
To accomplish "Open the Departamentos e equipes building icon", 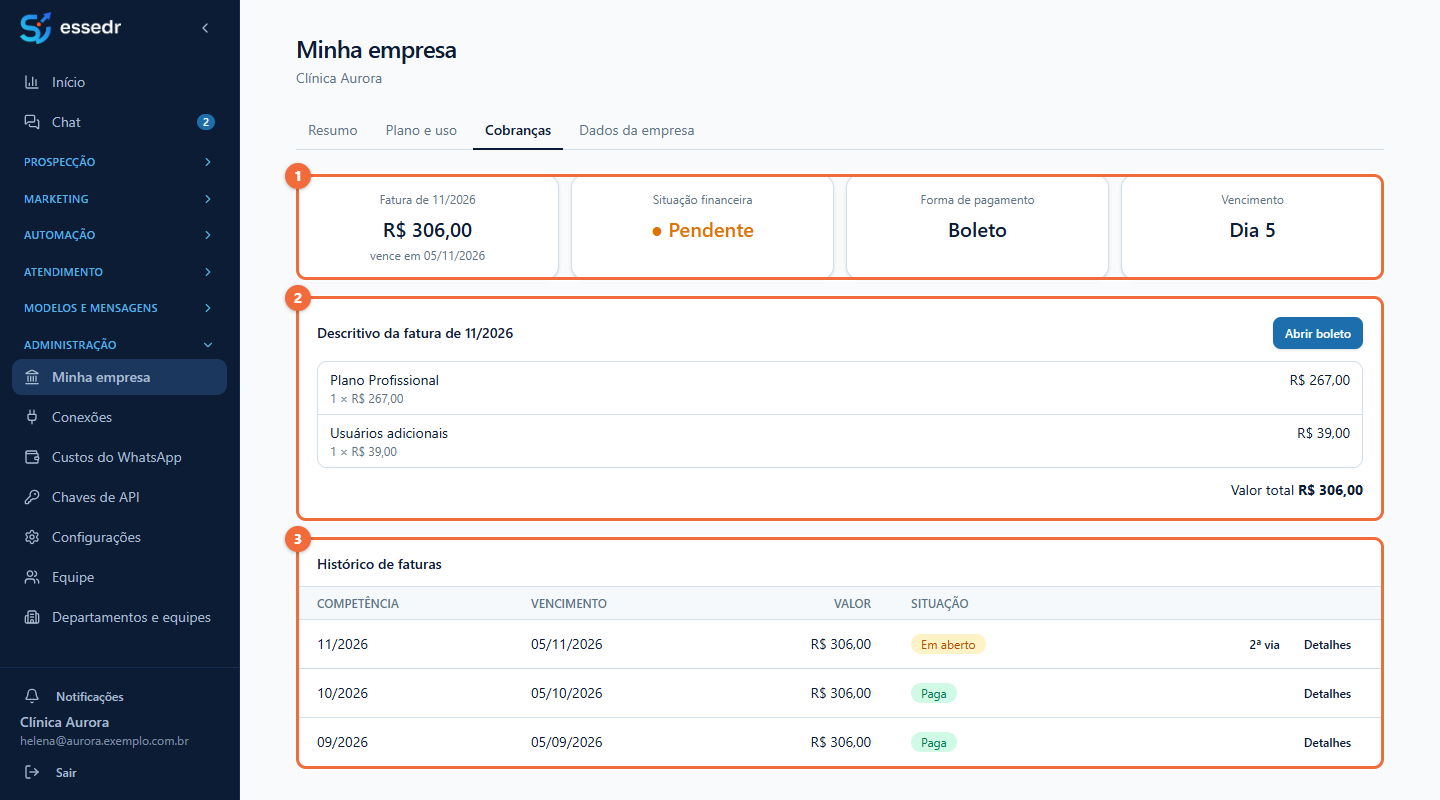I will pos(32,617).
